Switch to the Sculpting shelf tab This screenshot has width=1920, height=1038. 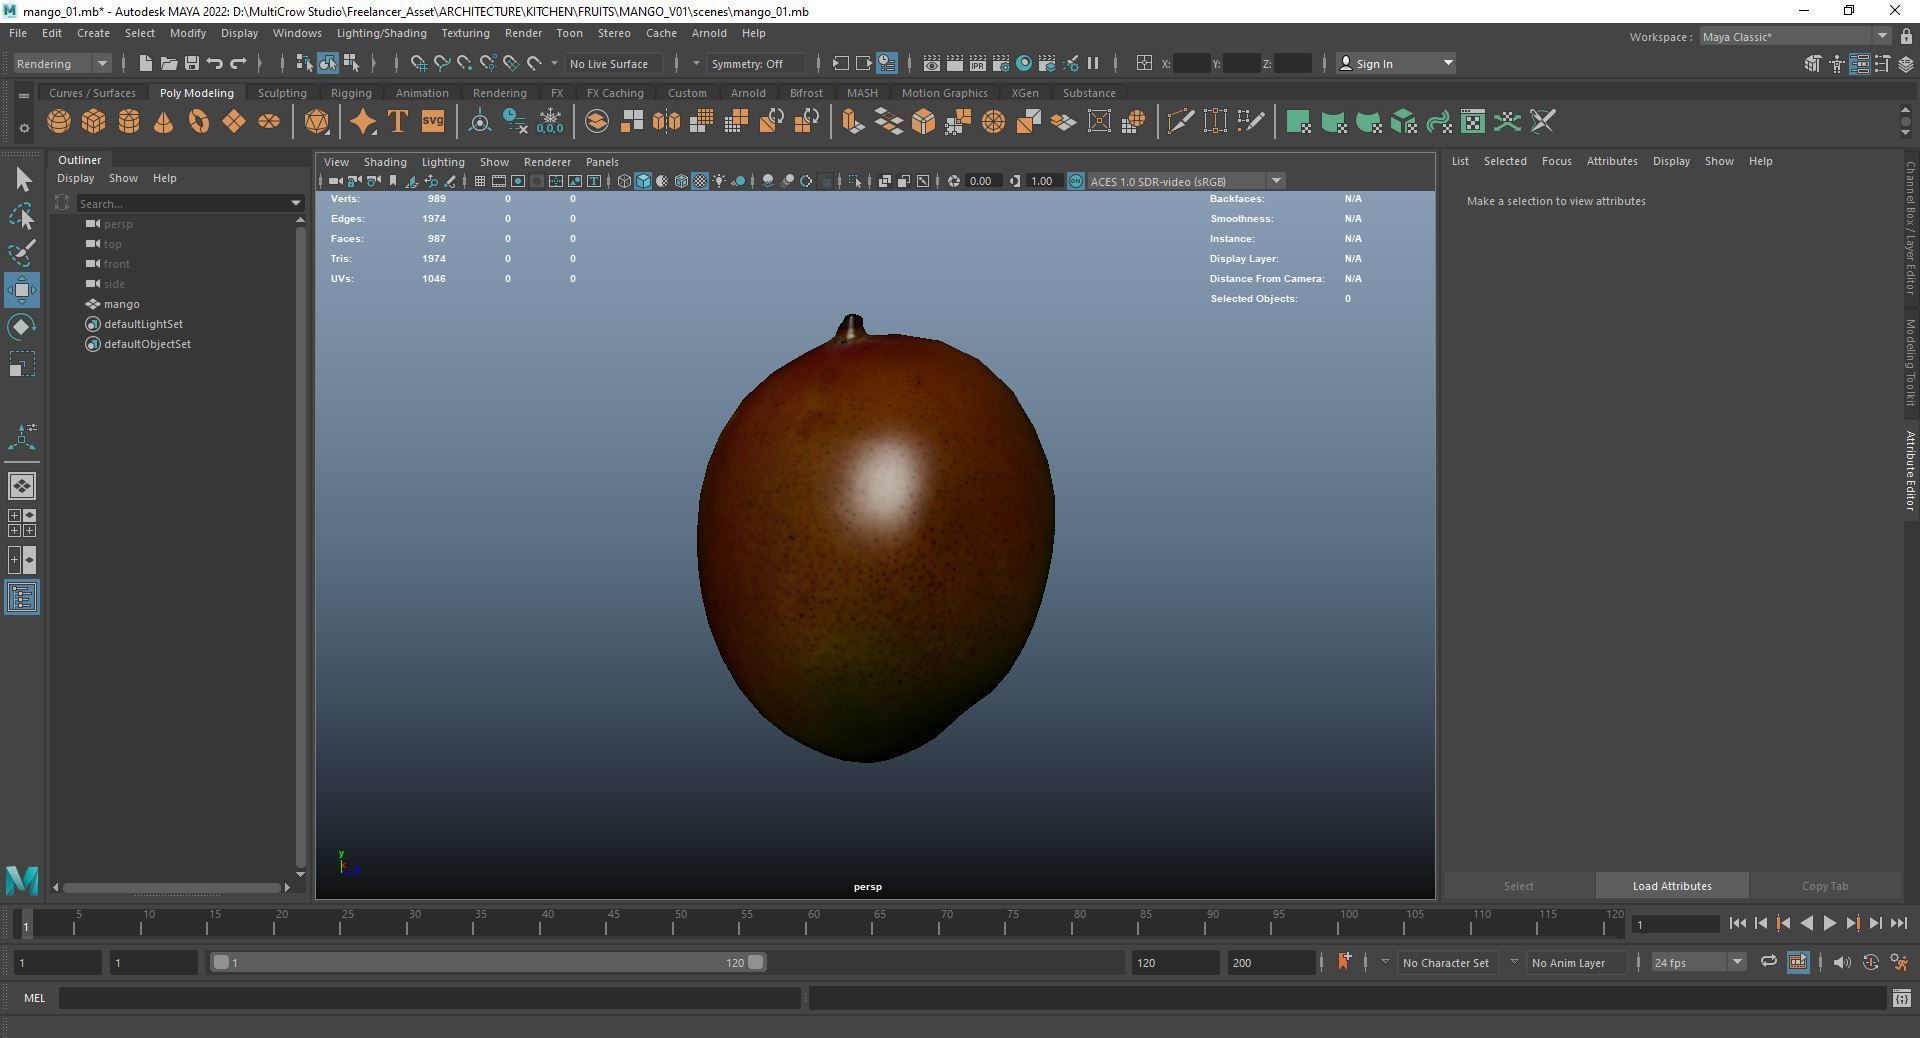point(282,92)
